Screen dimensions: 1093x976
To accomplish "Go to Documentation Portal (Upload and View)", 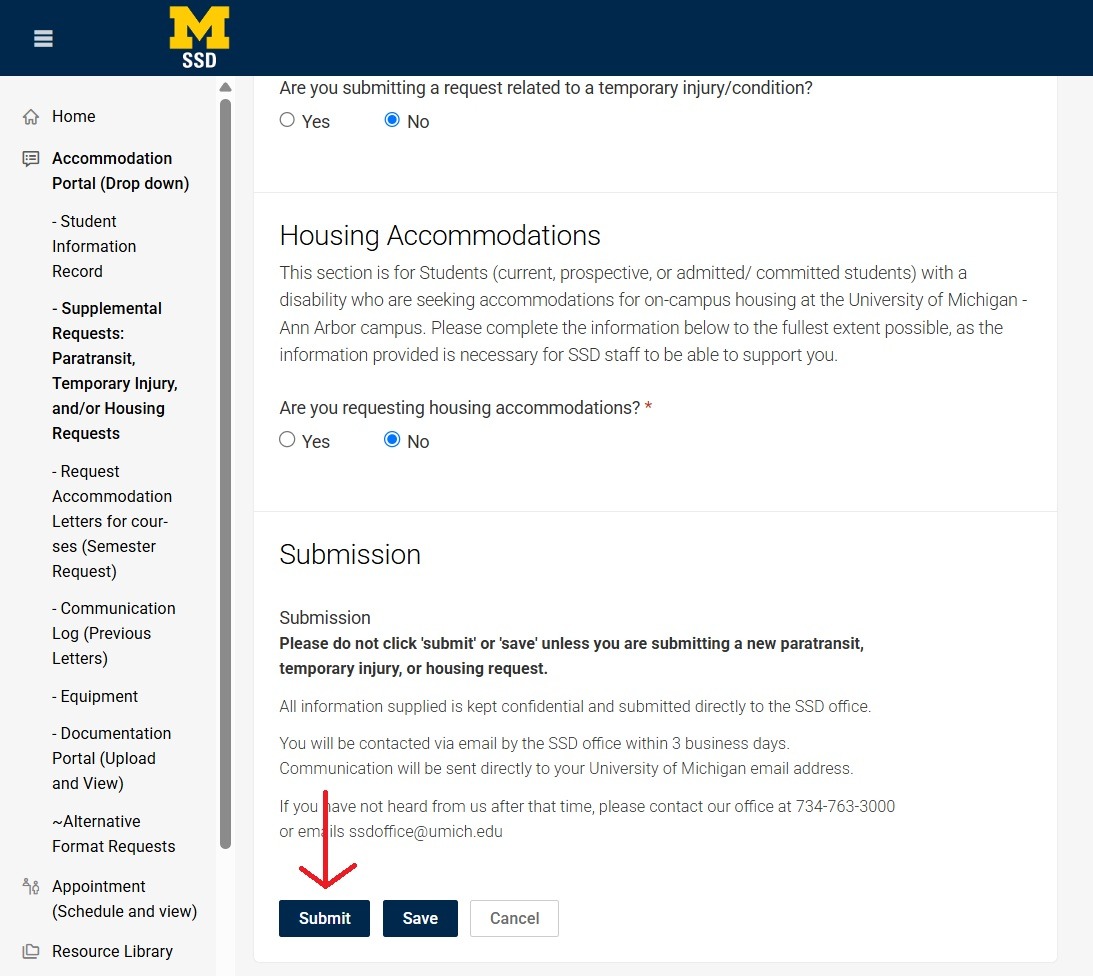I will (x=112, y=758).
